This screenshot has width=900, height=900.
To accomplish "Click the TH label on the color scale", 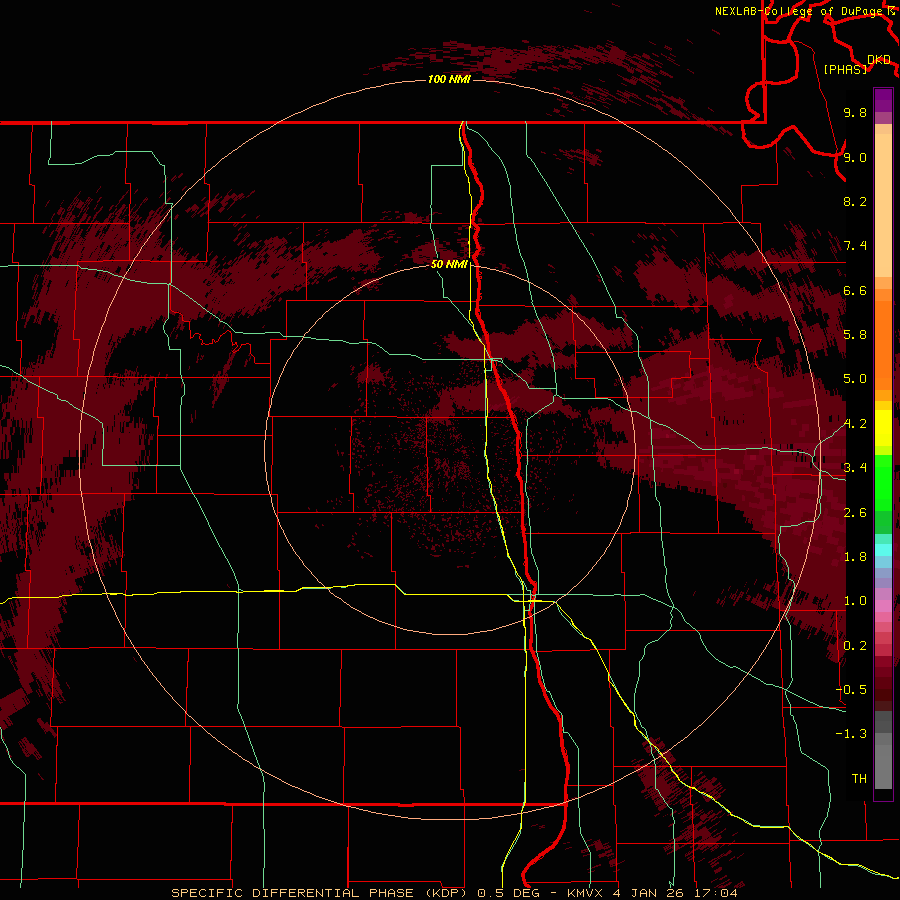I will tap(859, 778).
